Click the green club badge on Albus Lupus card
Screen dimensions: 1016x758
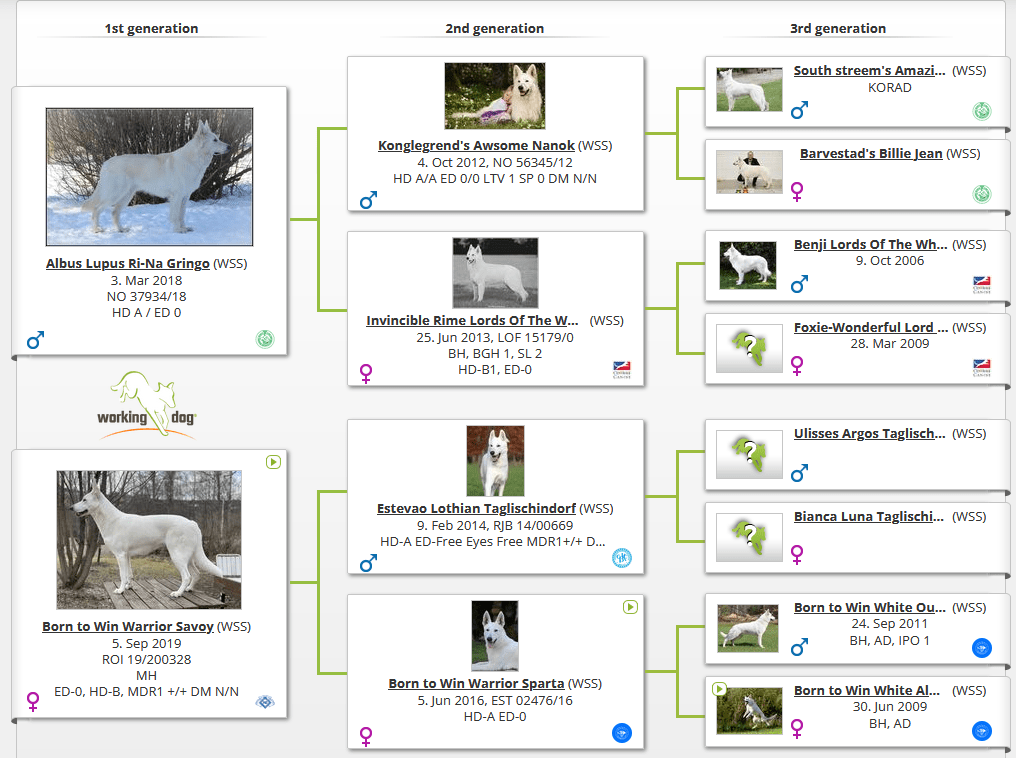(x=264, y=339)
